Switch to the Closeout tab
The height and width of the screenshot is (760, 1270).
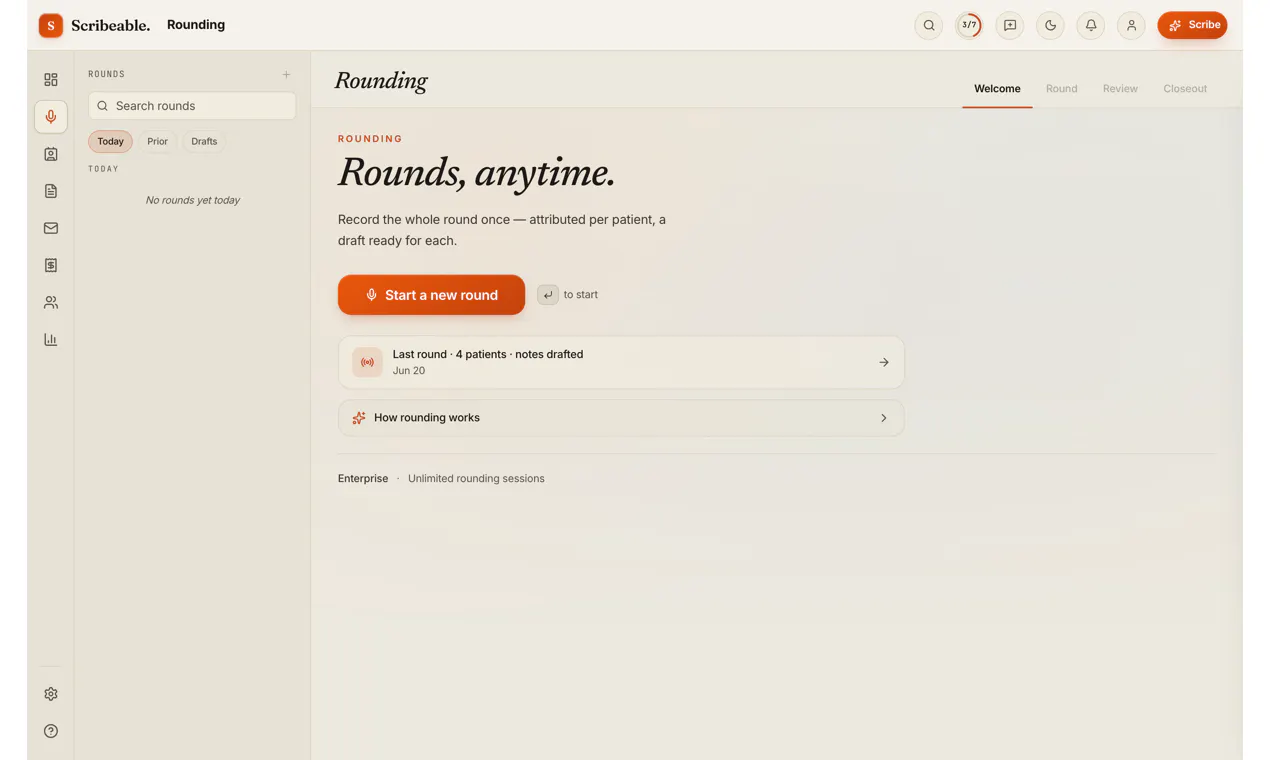coord(1185,88)
